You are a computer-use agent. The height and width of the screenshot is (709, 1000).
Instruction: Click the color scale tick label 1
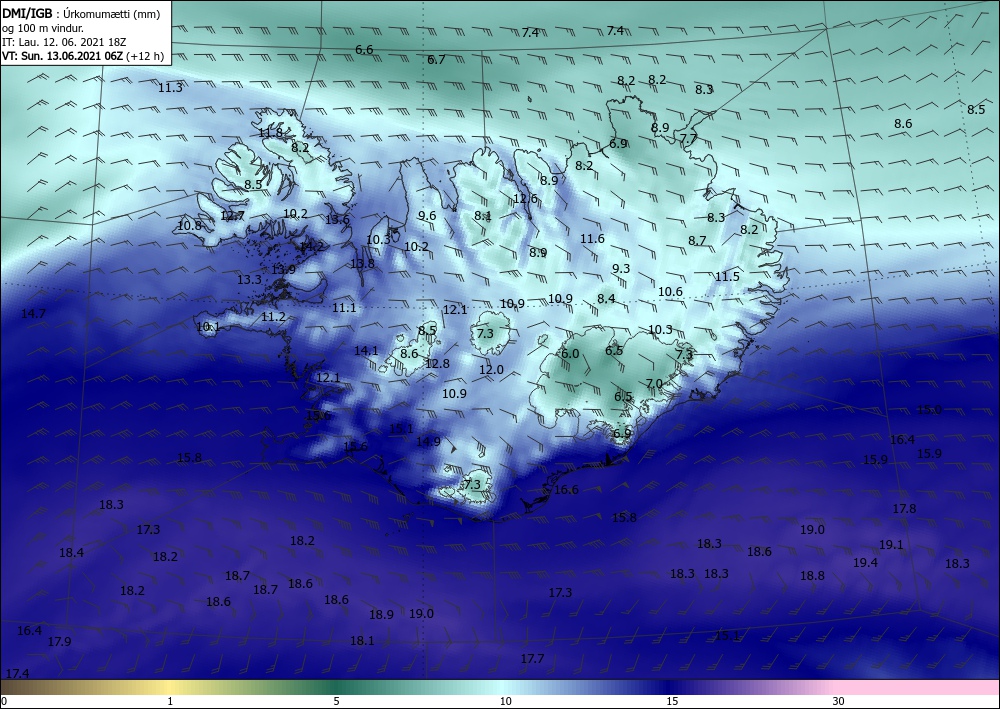(170, 701)
